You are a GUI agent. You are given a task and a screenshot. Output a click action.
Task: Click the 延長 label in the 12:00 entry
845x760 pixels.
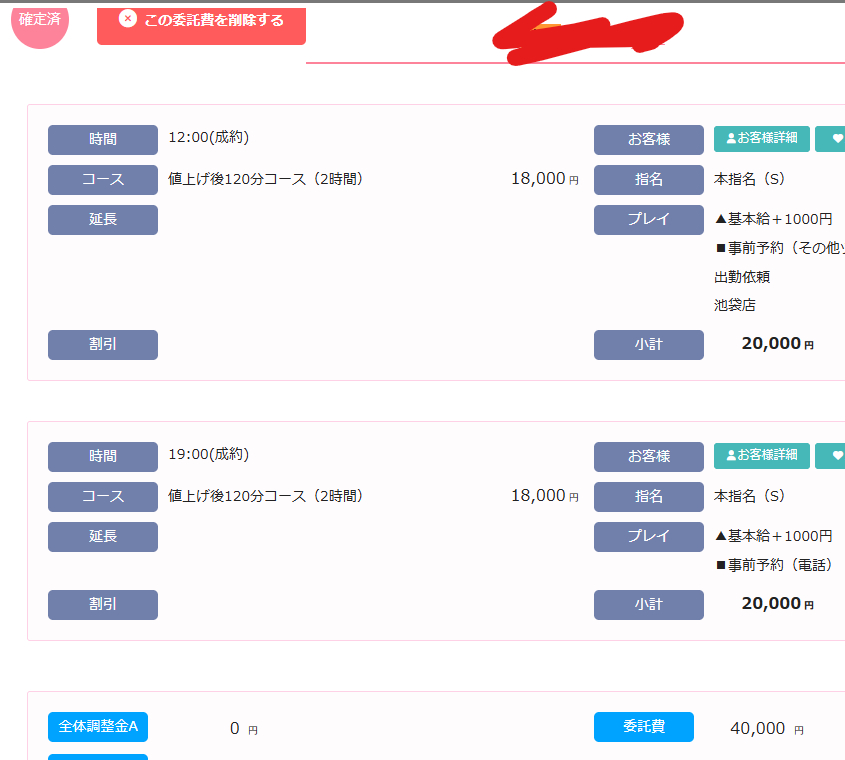click(103, 220)
